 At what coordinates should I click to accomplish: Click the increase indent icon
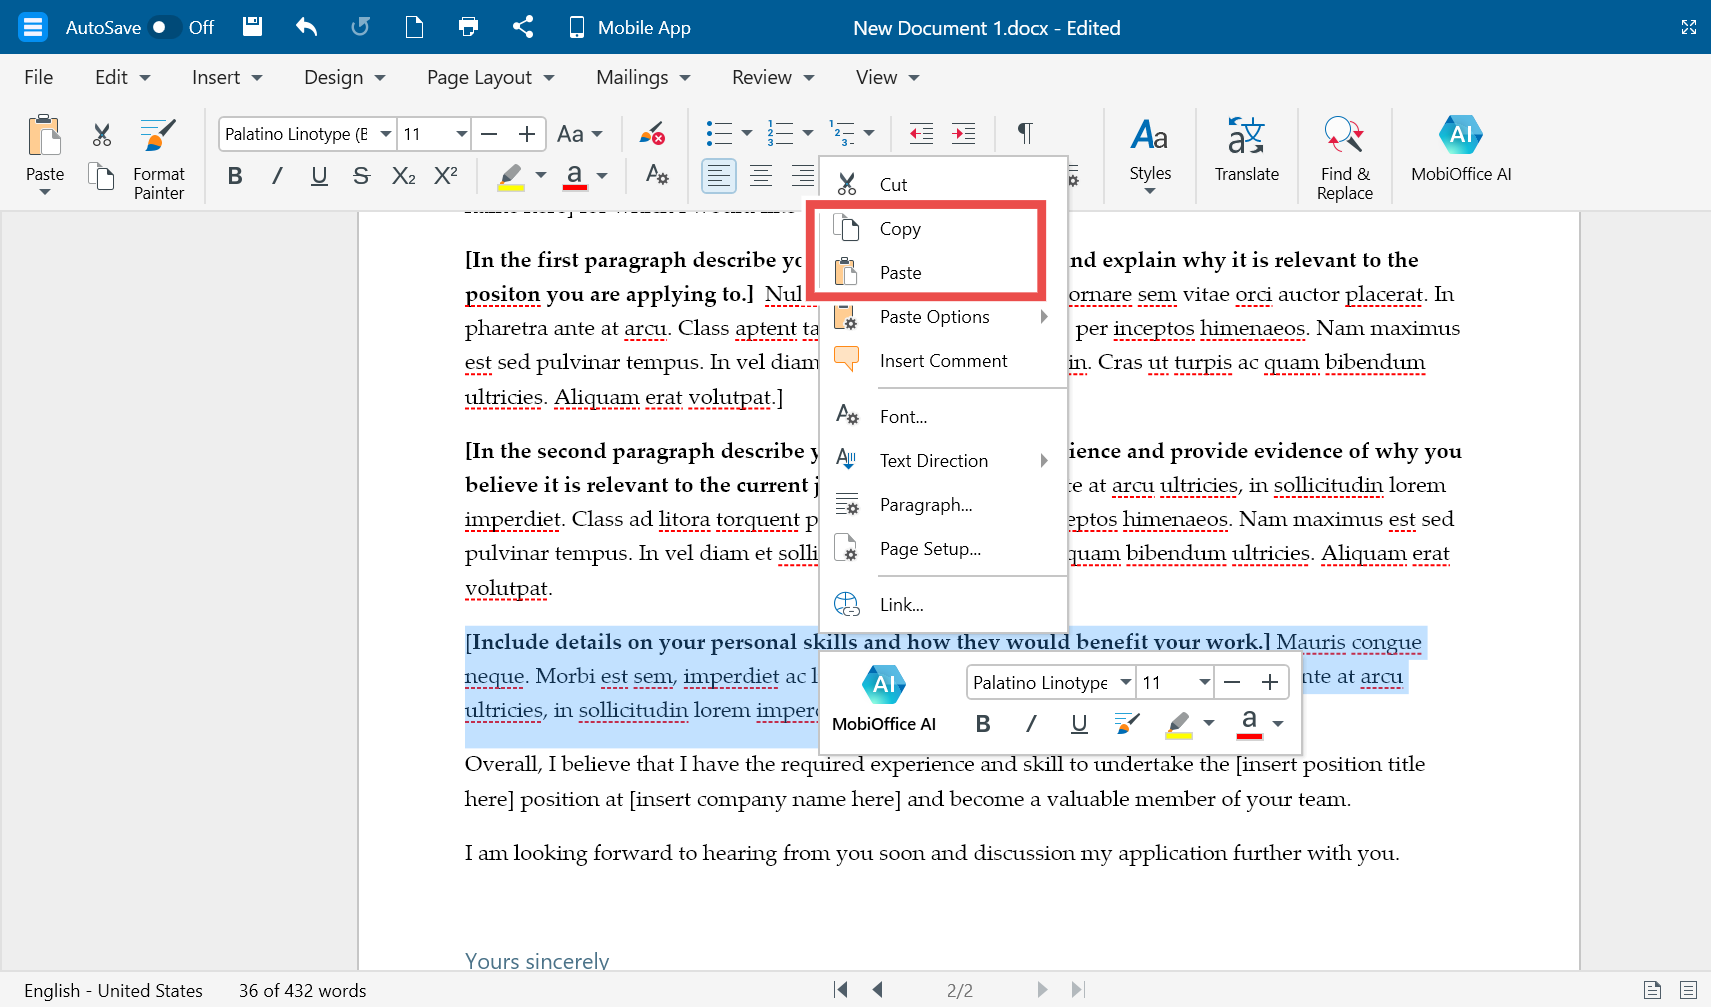pyautogui.click(x=963, y=133)
